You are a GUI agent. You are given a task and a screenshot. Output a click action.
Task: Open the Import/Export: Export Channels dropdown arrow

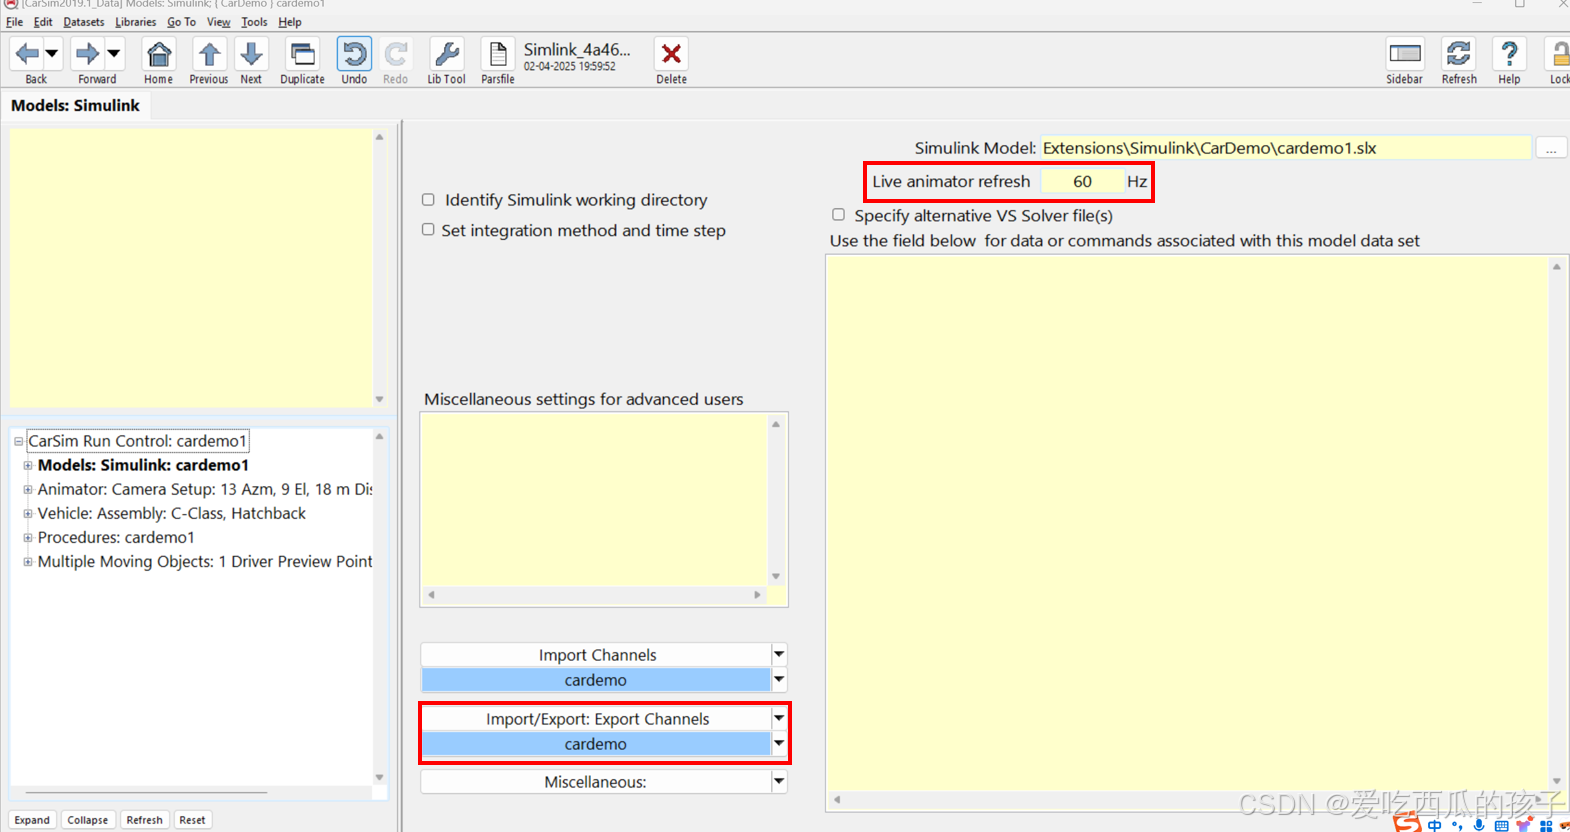tap(779, 719)
